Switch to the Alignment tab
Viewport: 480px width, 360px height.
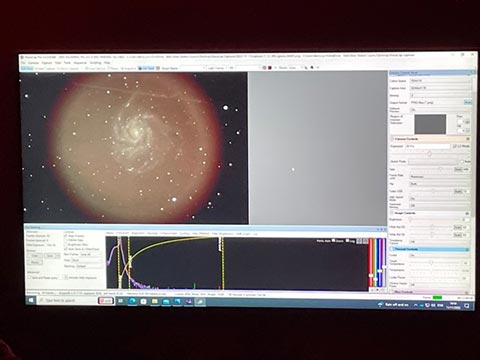pos(137,233)
